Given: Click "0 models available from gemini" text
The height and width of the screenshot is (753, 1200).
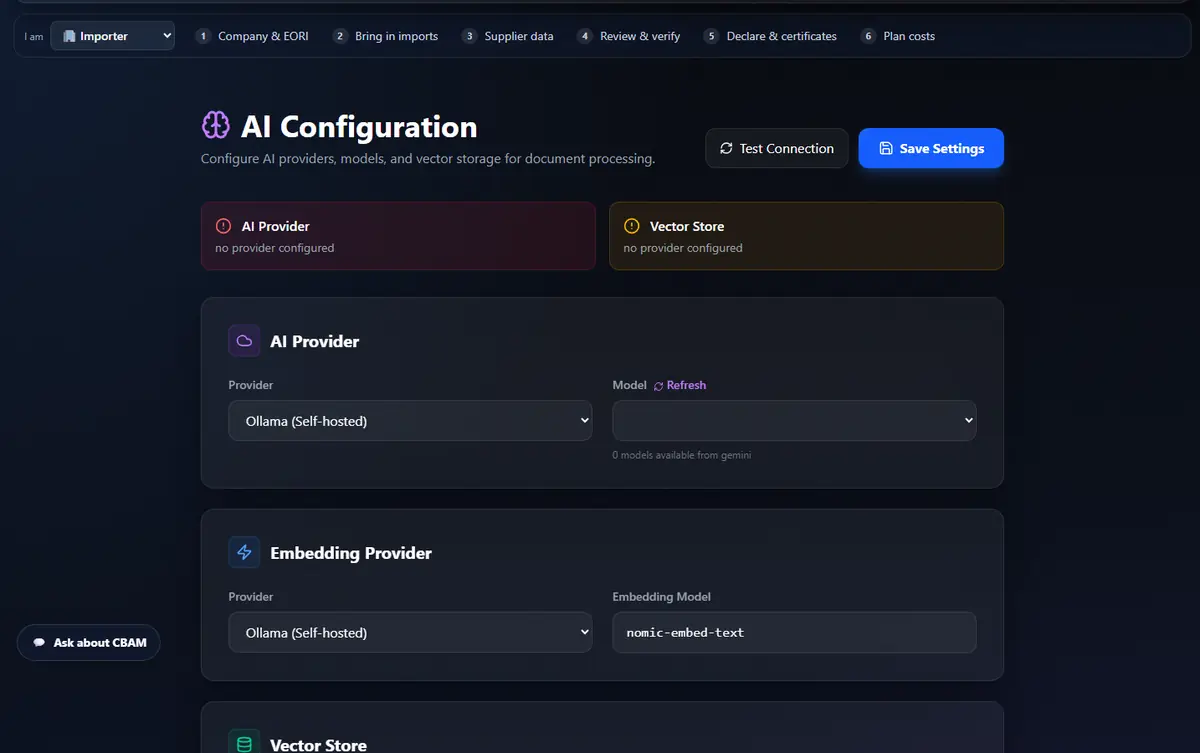Looking at the screenshot, I should (682, 455).
